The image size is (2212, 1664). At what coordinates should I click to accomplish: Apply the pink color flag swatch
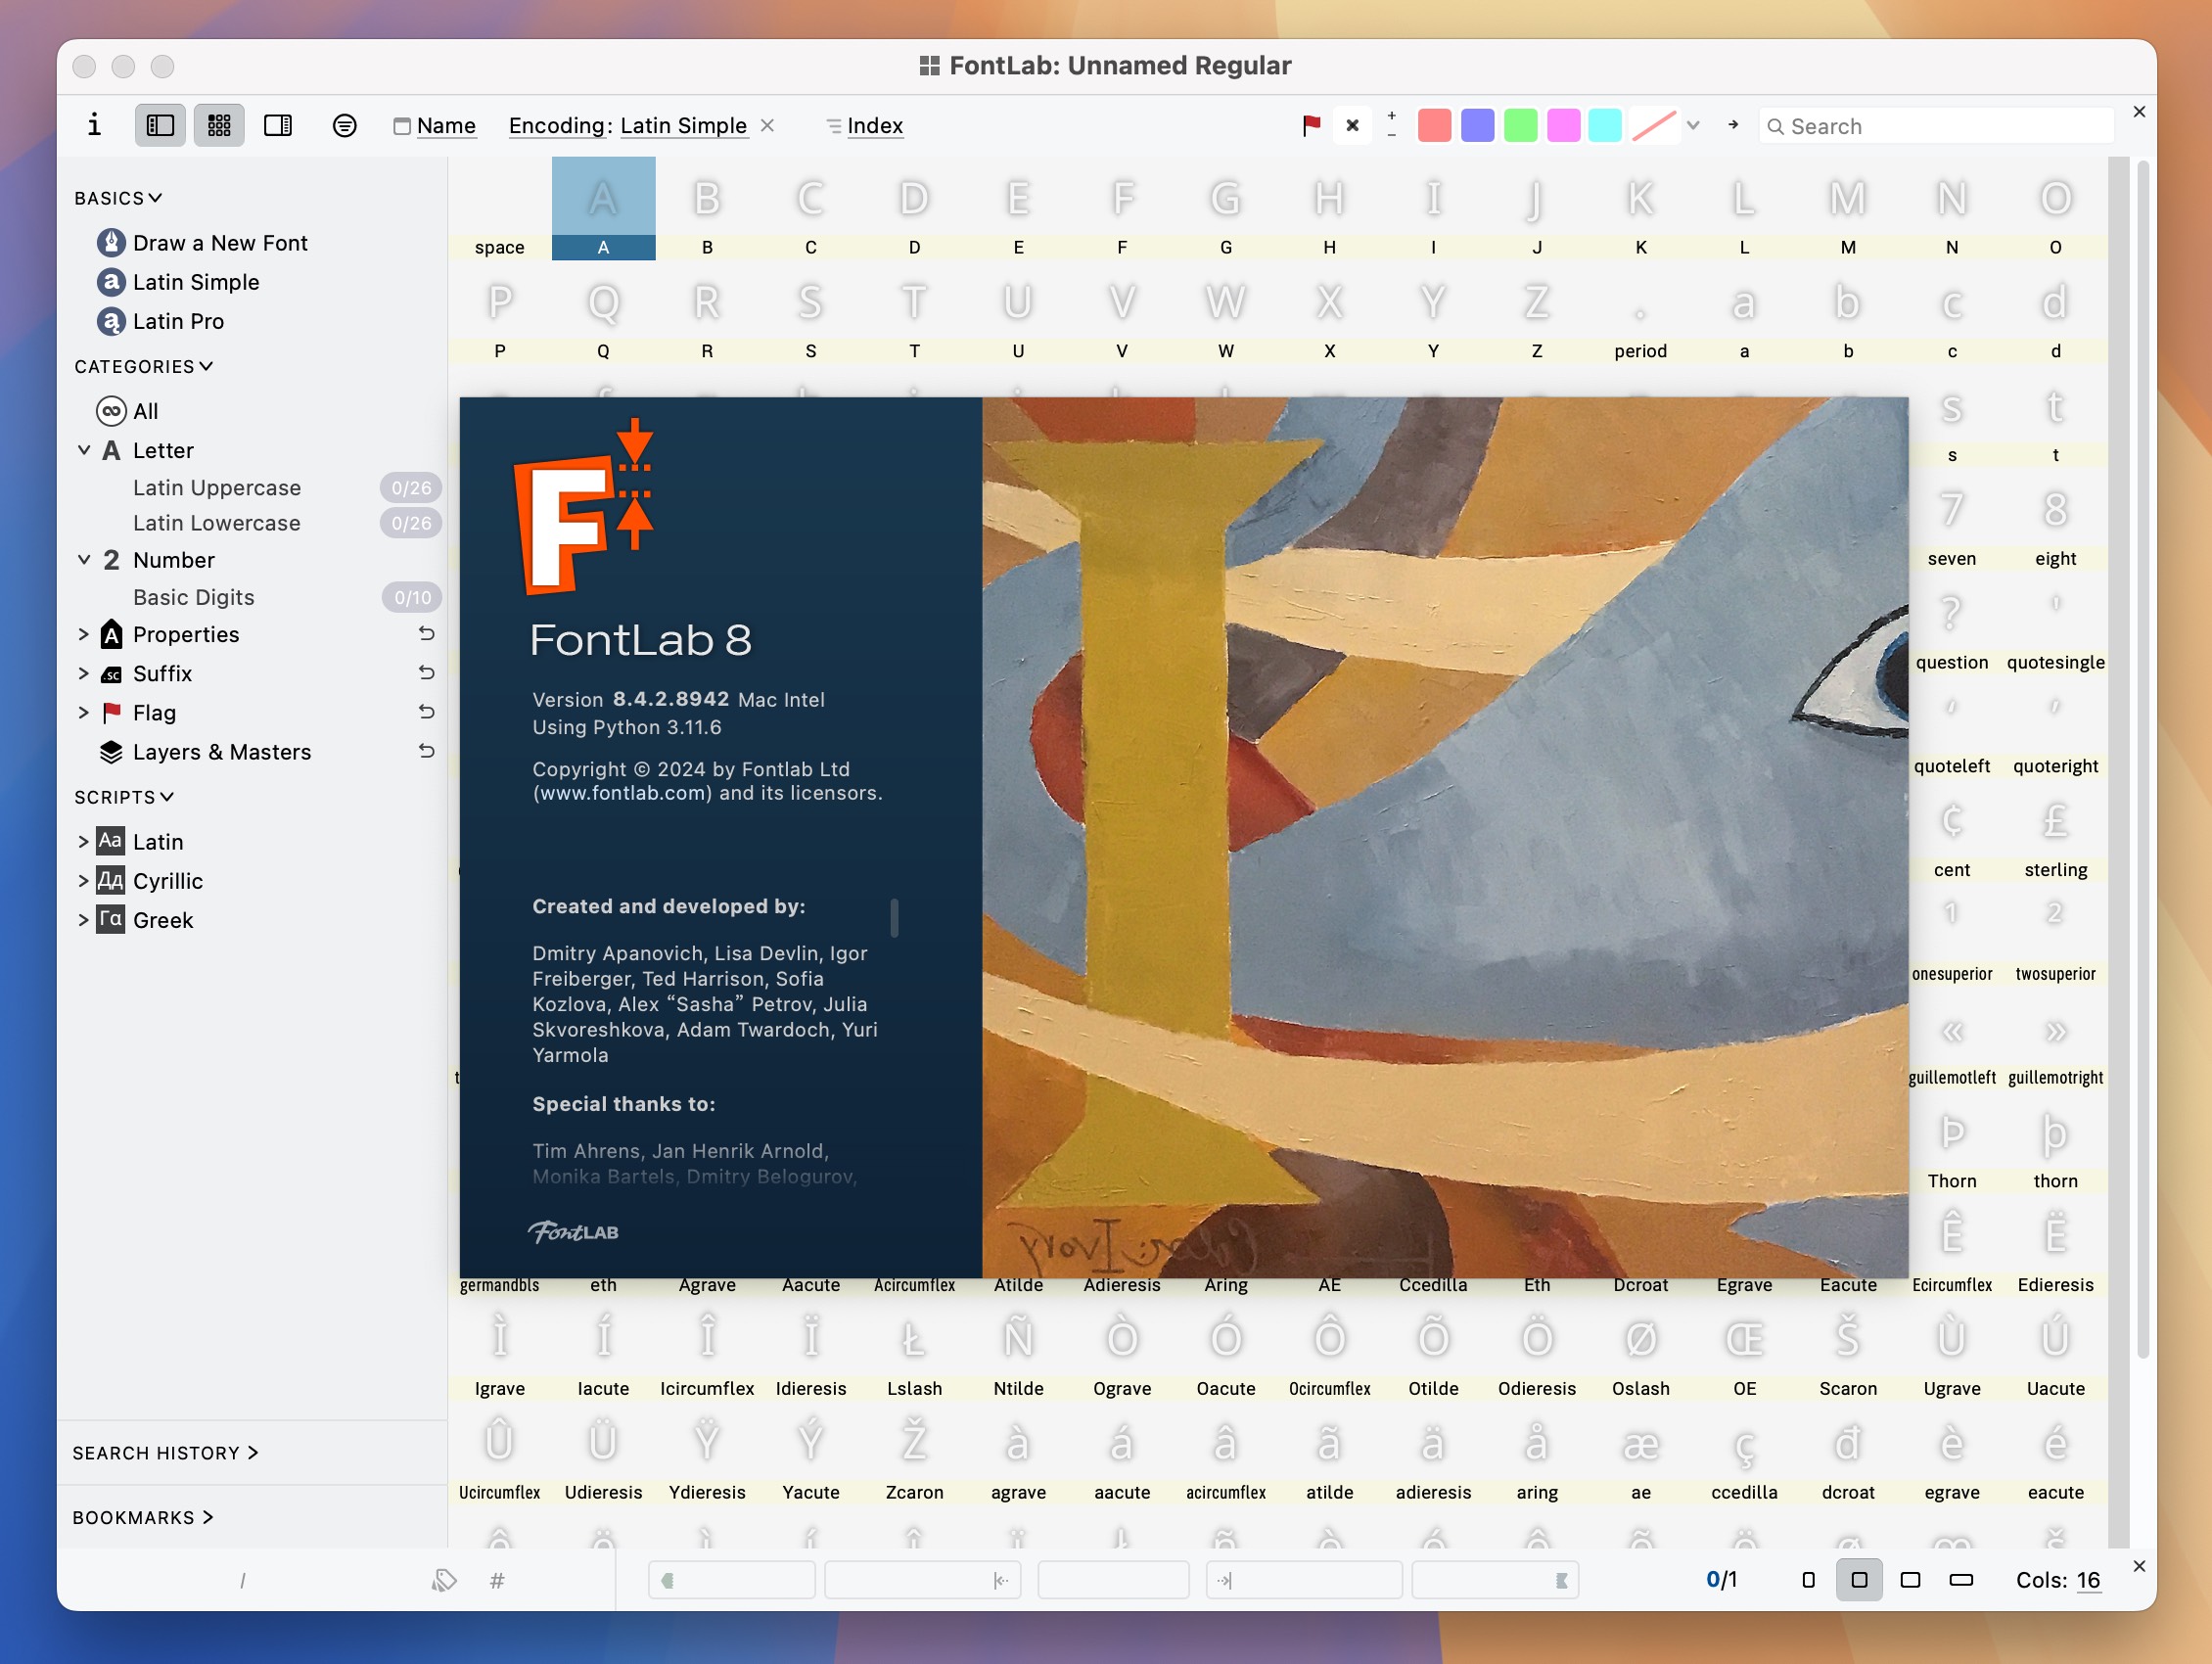1563,125
